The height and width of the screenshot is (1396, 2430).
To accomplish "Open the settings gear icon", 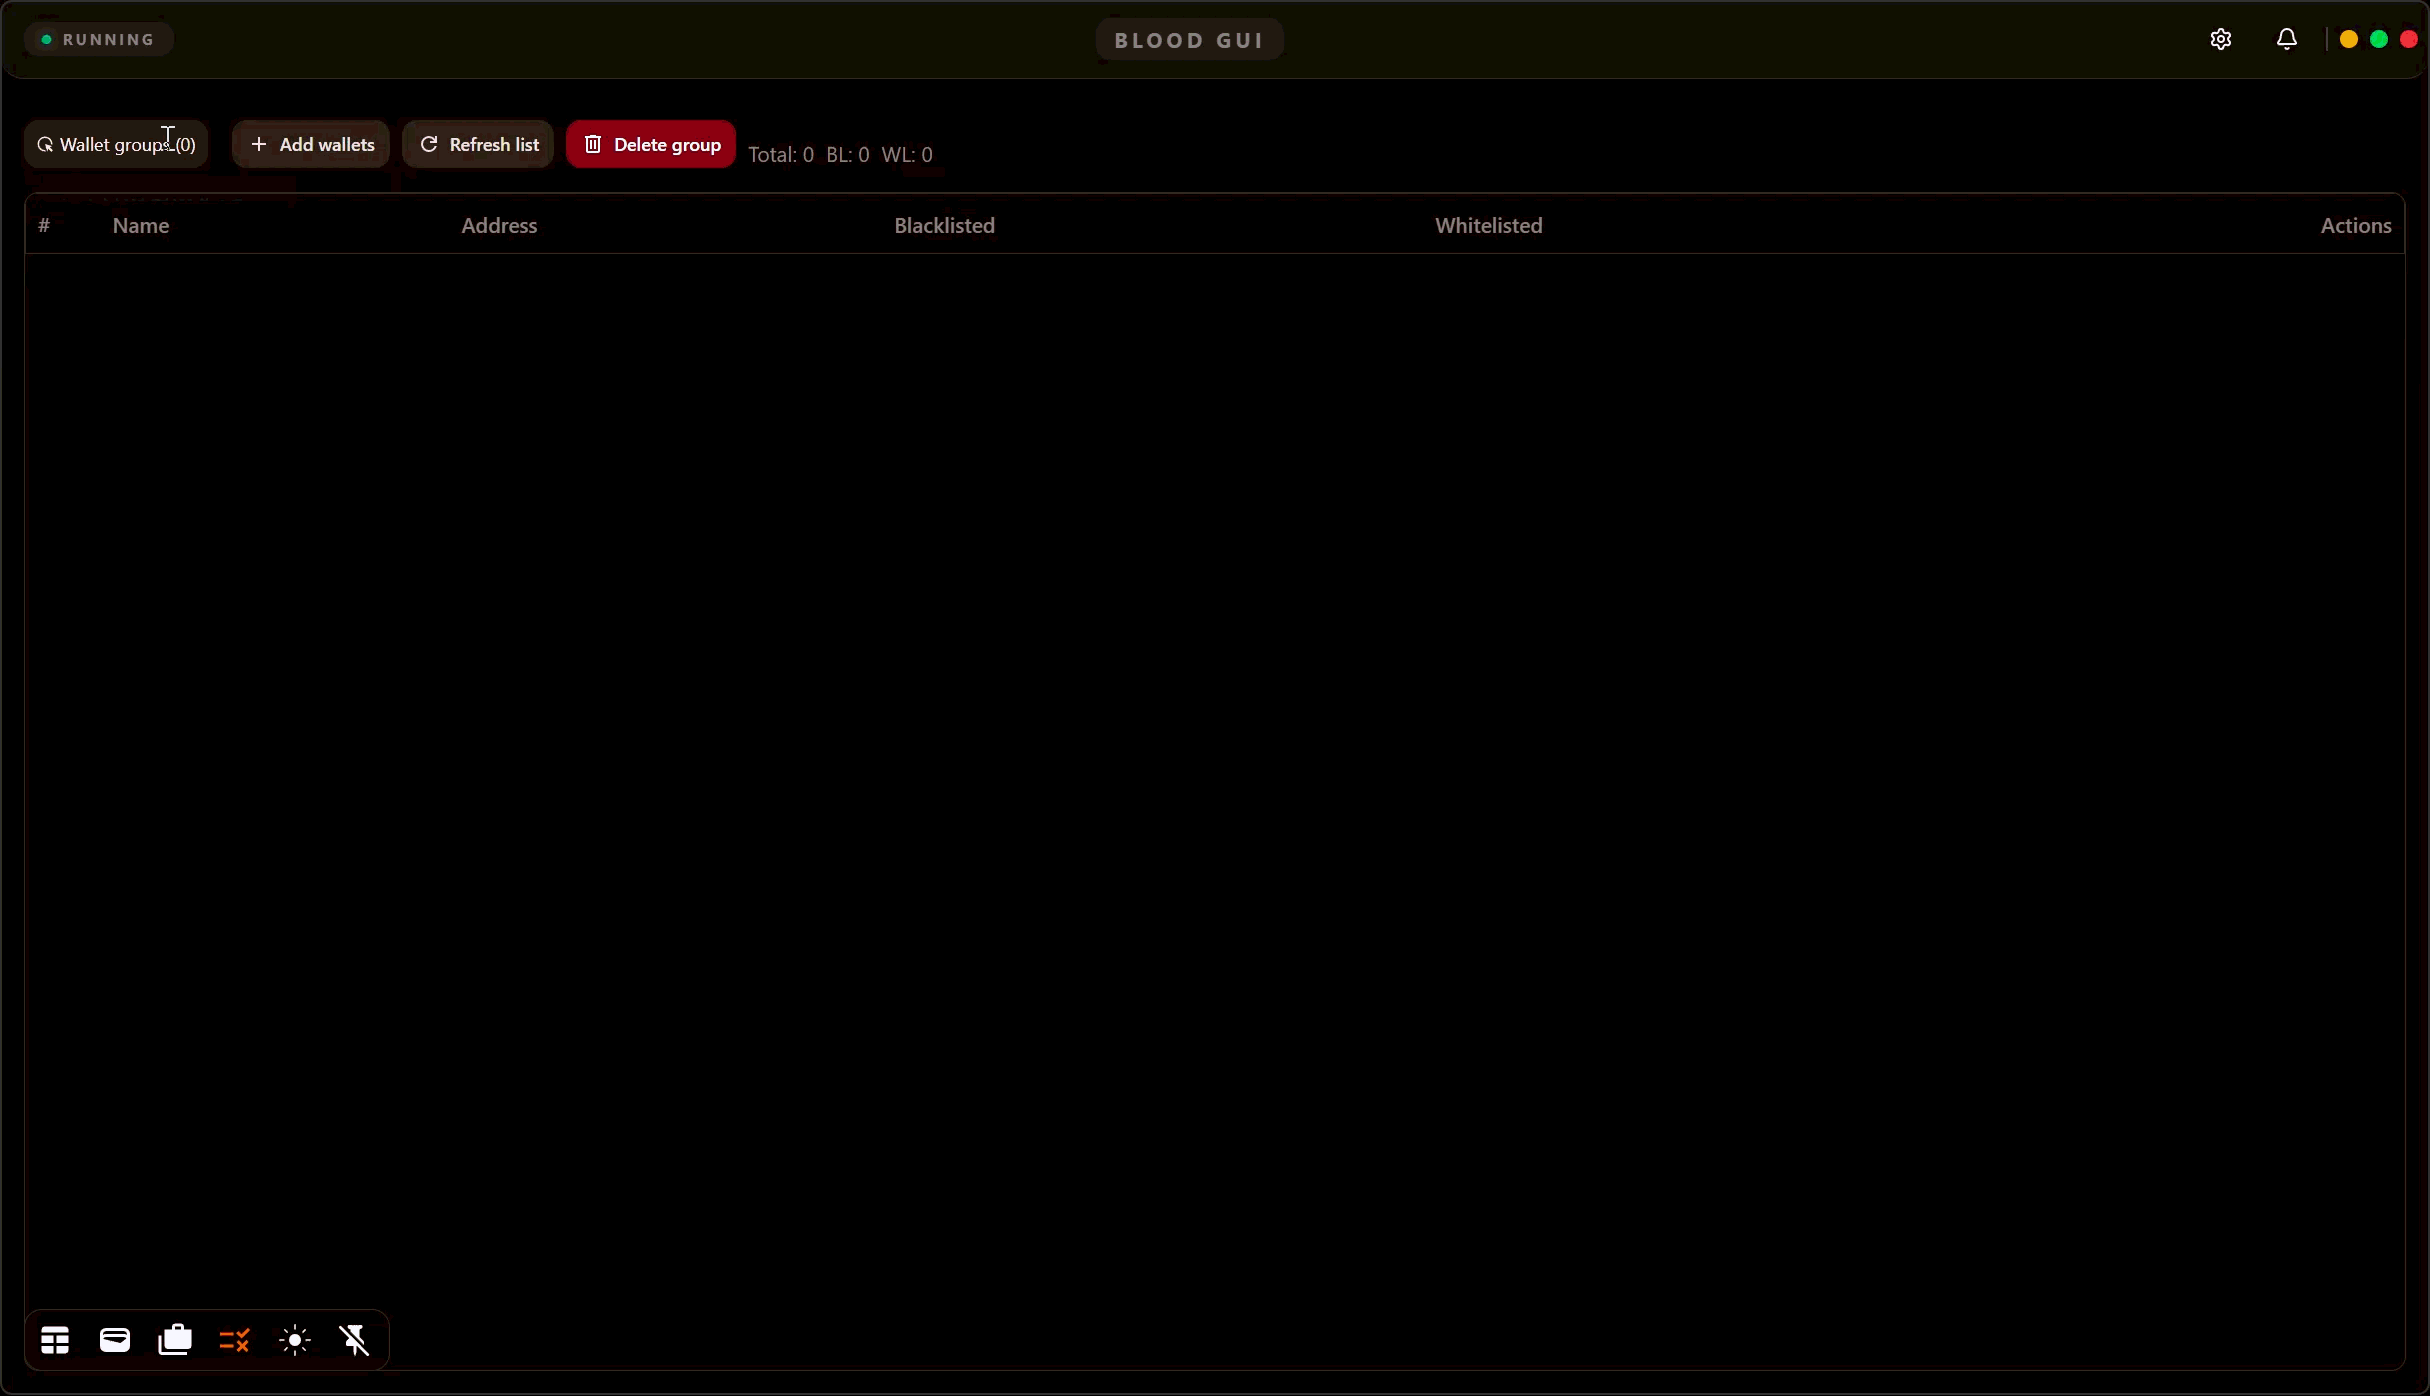I will click(2221, 39).
